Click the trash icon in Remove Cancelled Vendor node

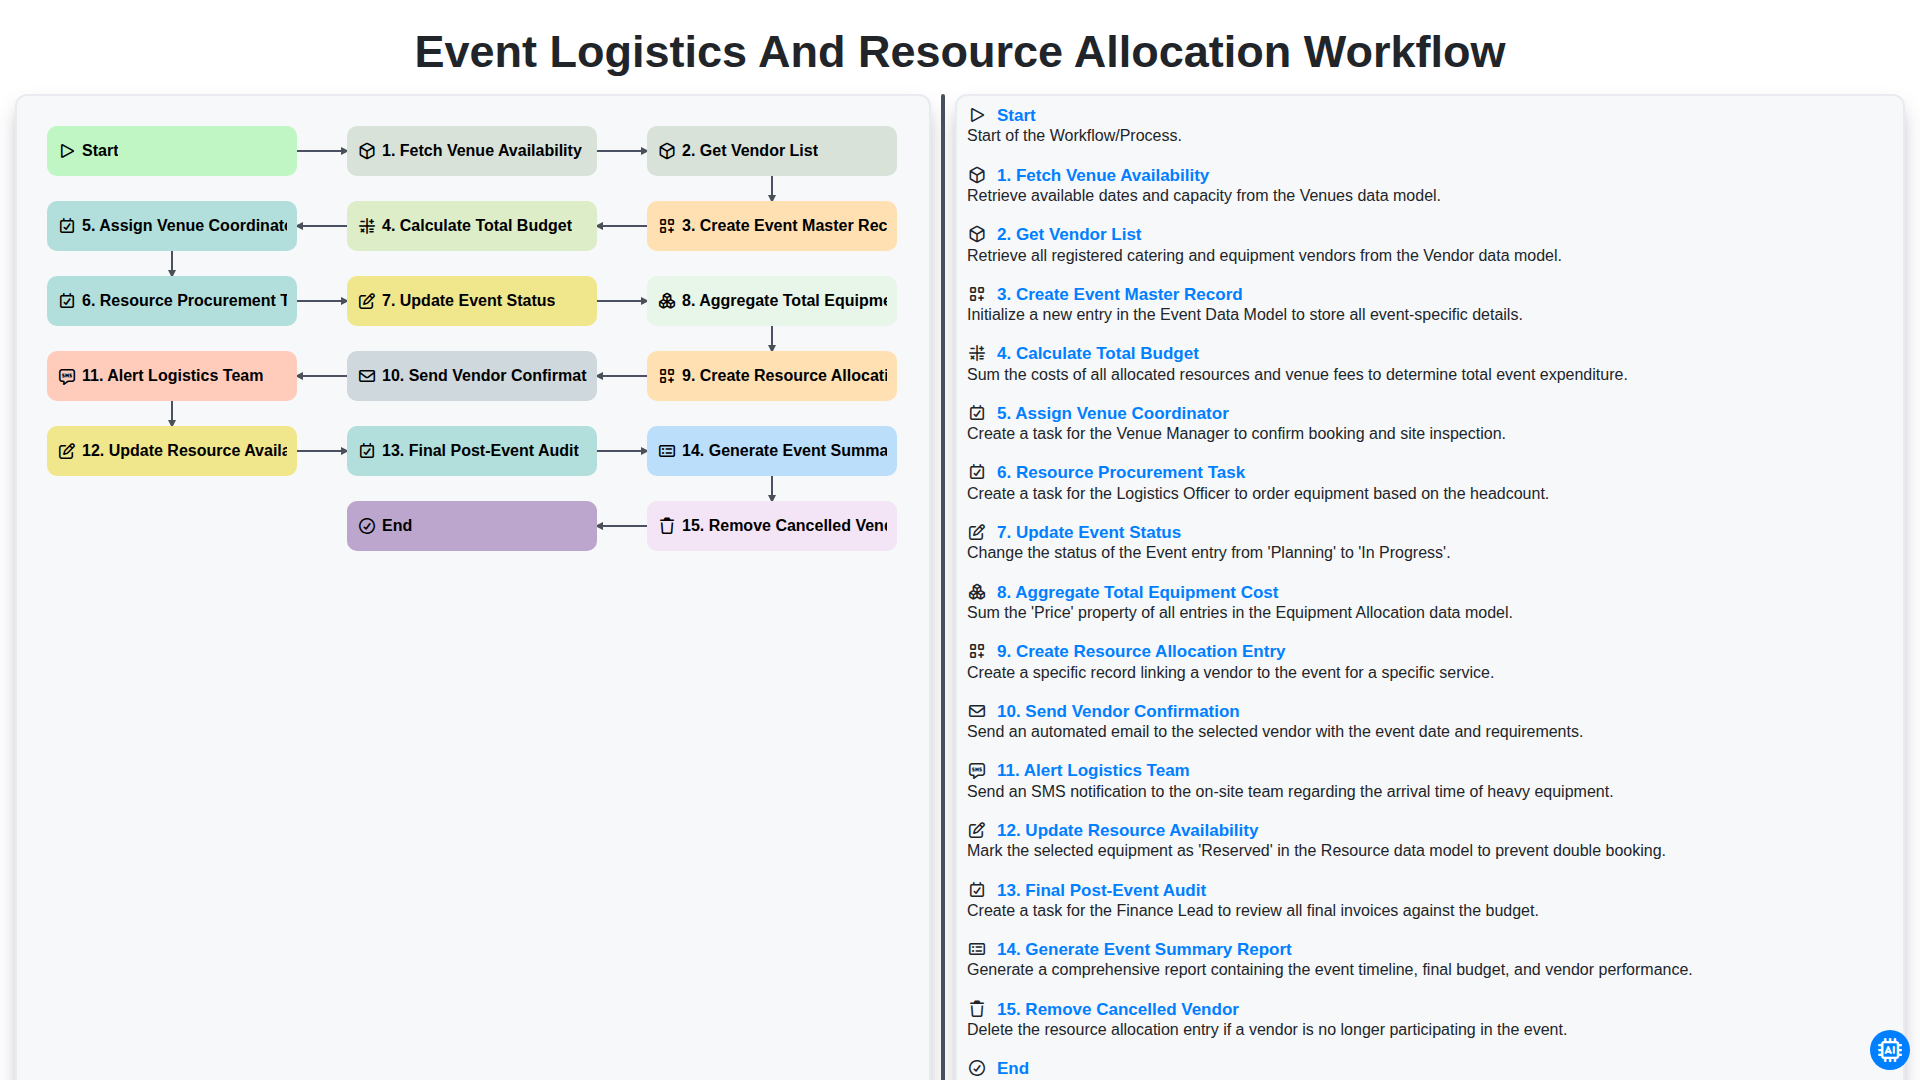coord(667,526)
